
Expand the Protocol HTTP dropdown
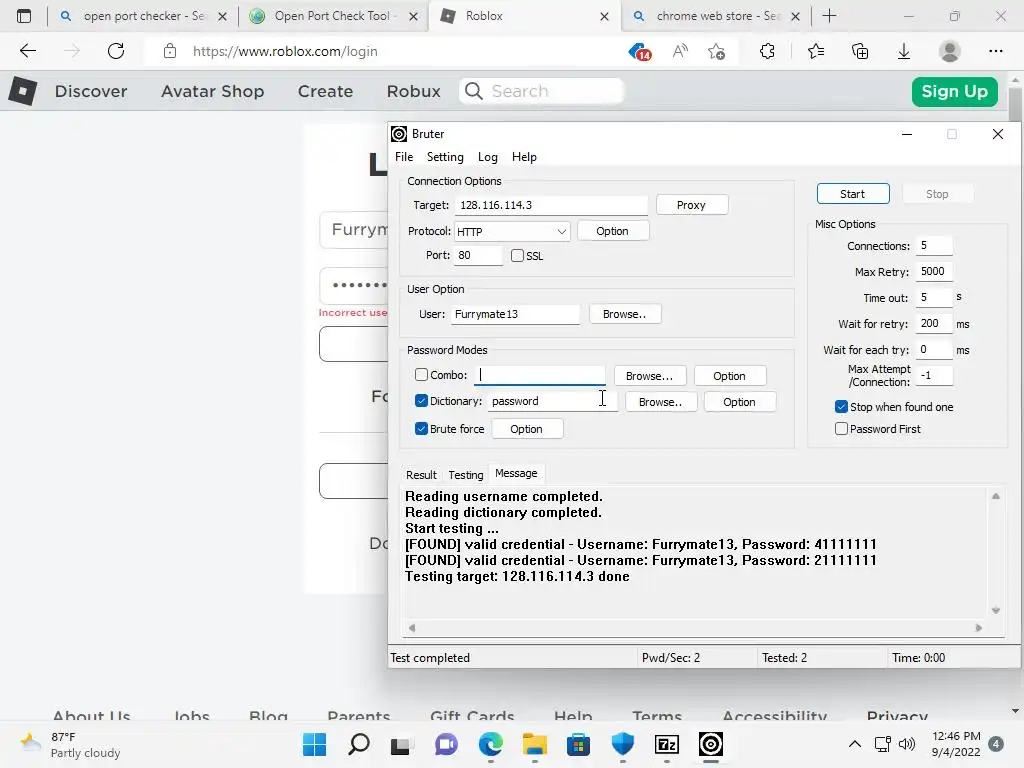(x=561, y=232)
